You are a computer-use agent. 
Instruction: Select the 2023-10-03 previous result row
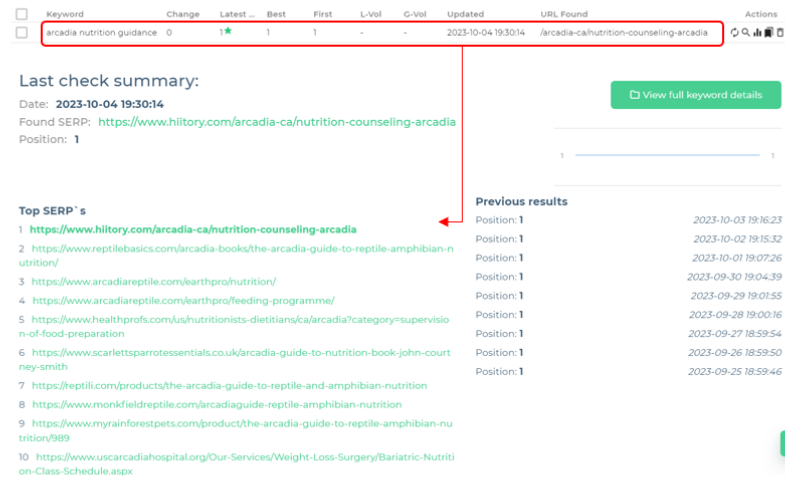tap(628, 220)
